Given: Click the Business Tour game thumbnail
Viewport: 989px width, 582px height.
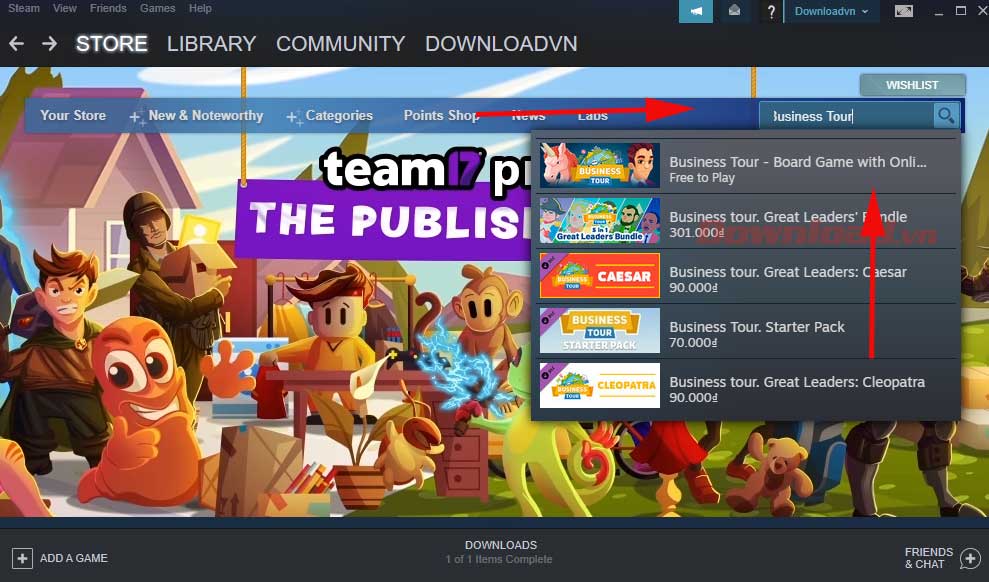Looking at the screenshot, I should point(600,165).
